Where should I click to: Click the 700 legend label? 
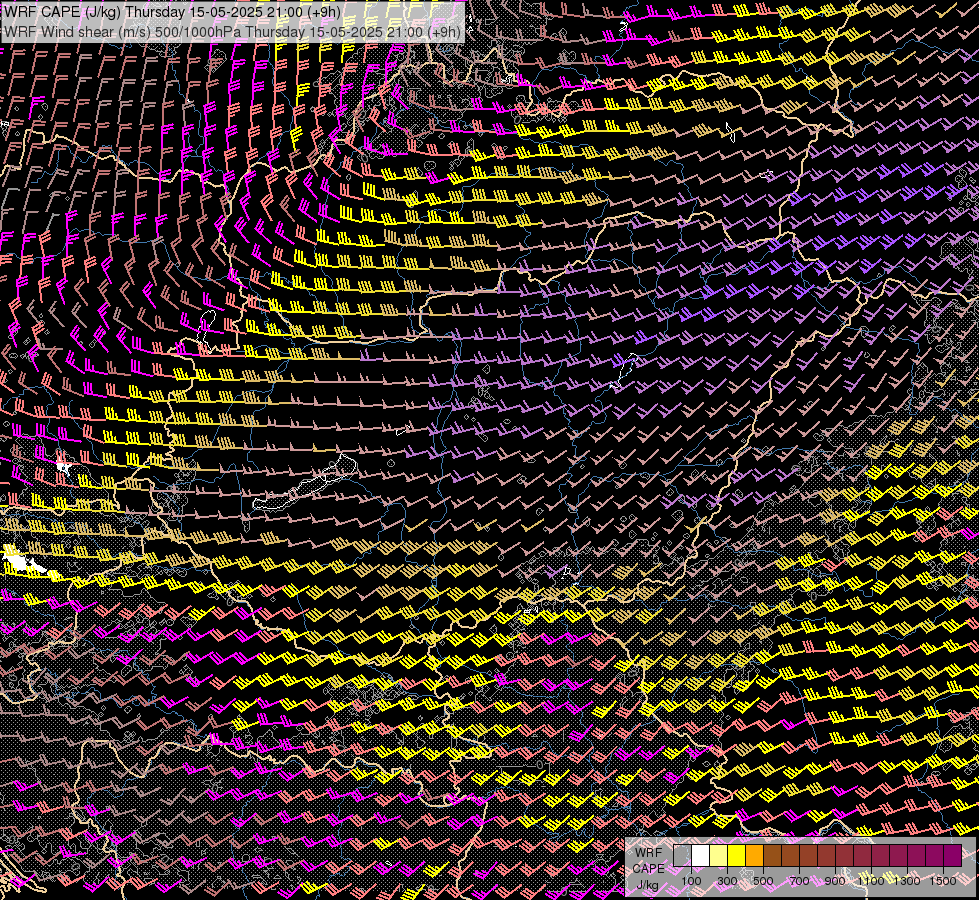click(x=799, y=881)
